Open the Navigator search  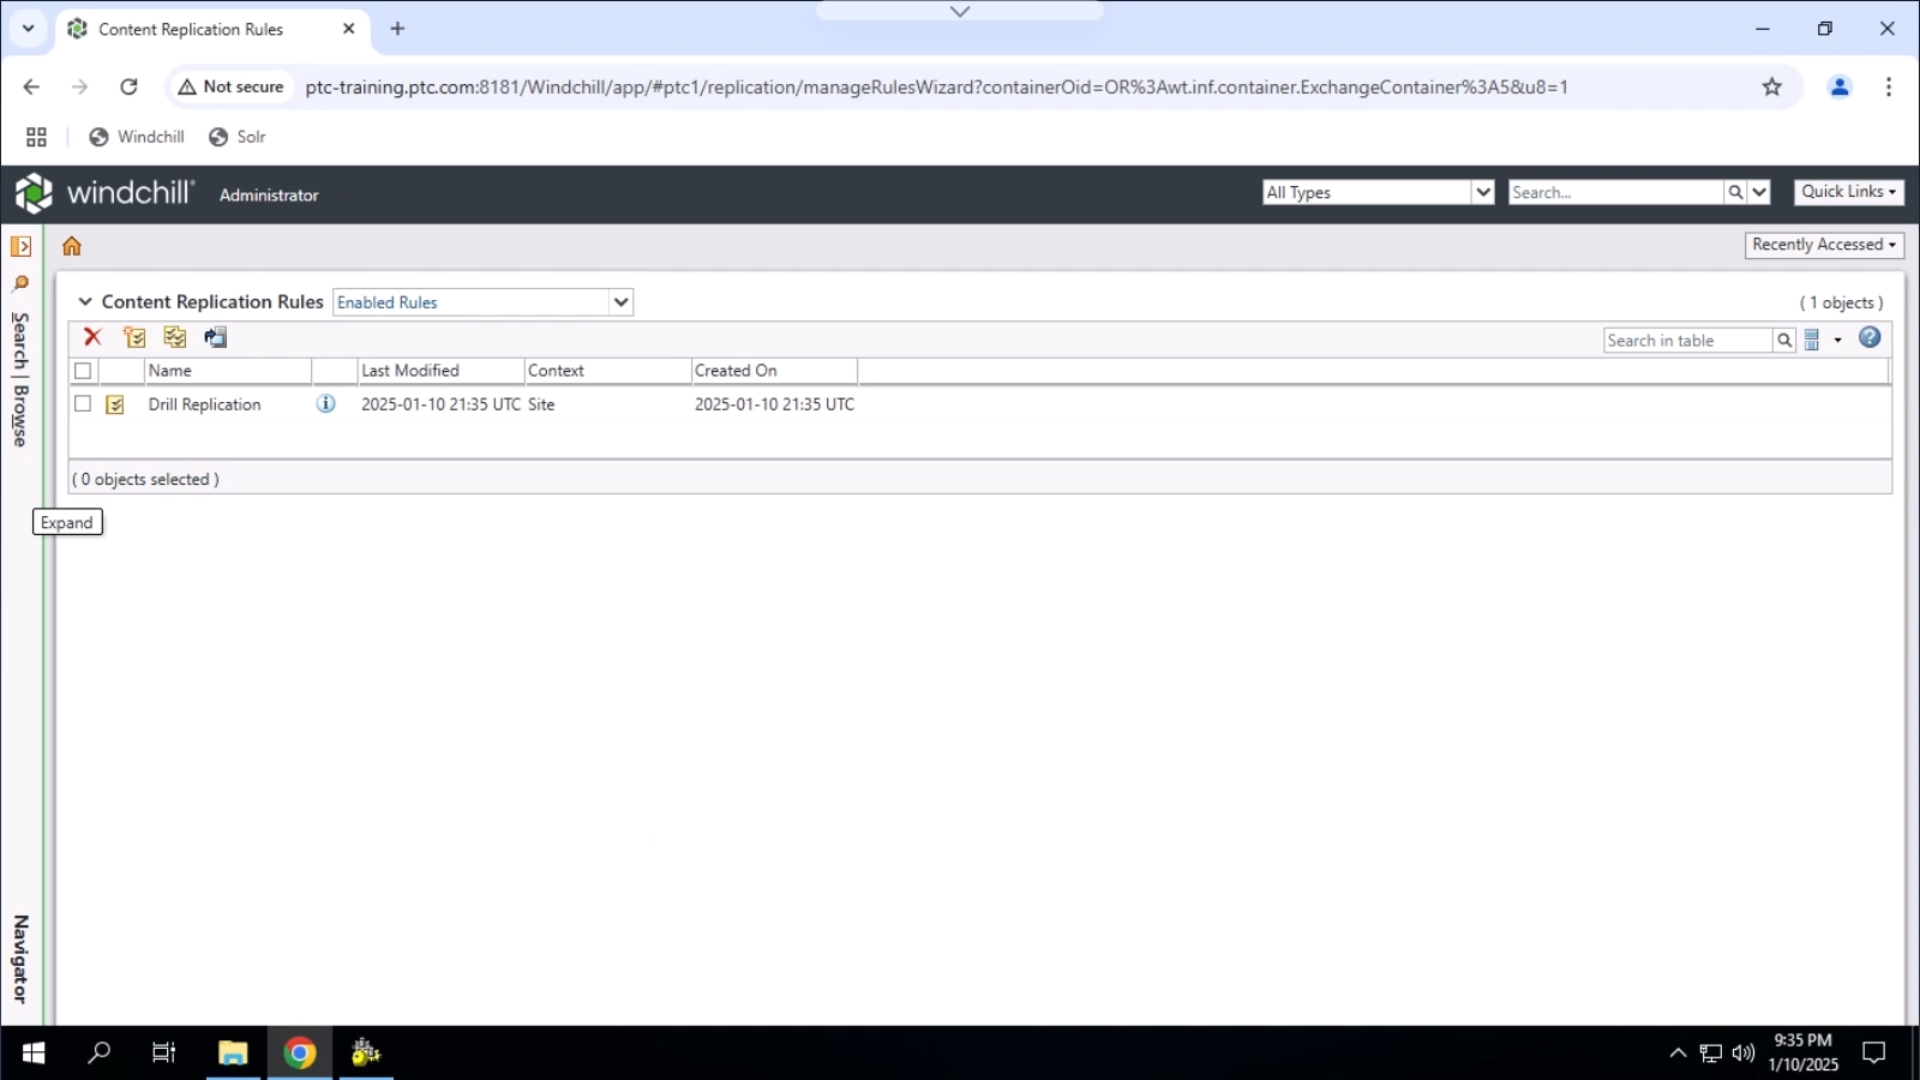click(21, 284)
